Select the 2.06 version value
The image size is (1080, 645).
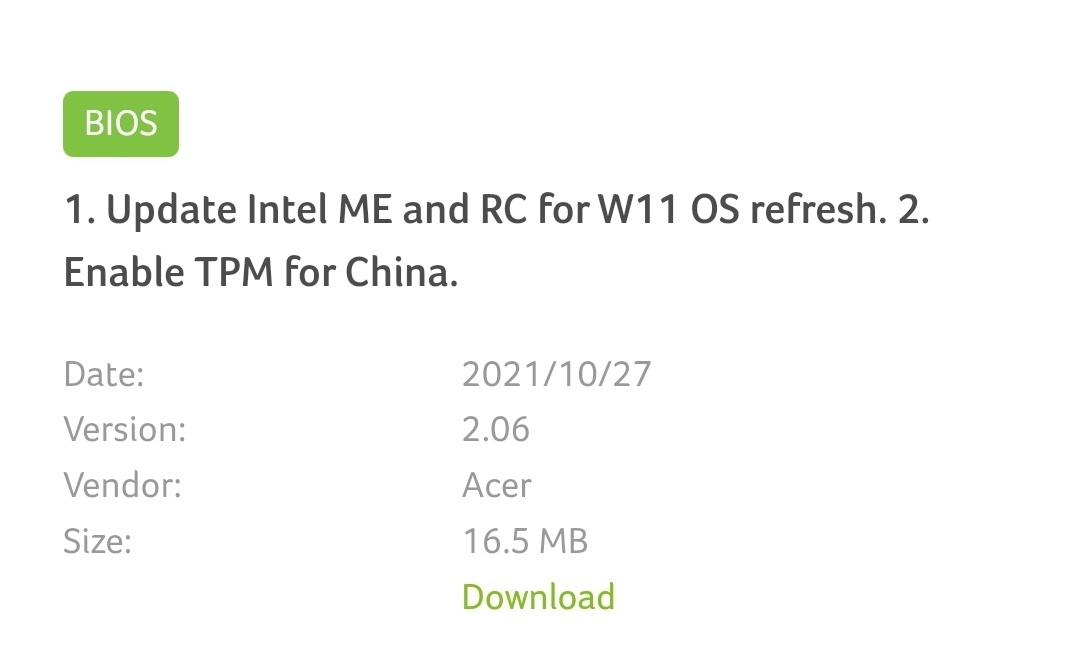click(496, 429)
